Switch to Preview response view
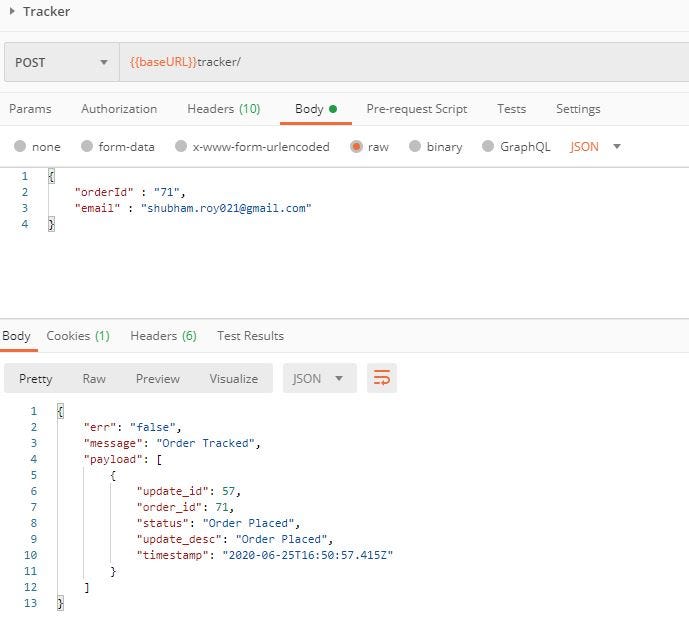The image size is (689, 627). [x=158, y=378]
